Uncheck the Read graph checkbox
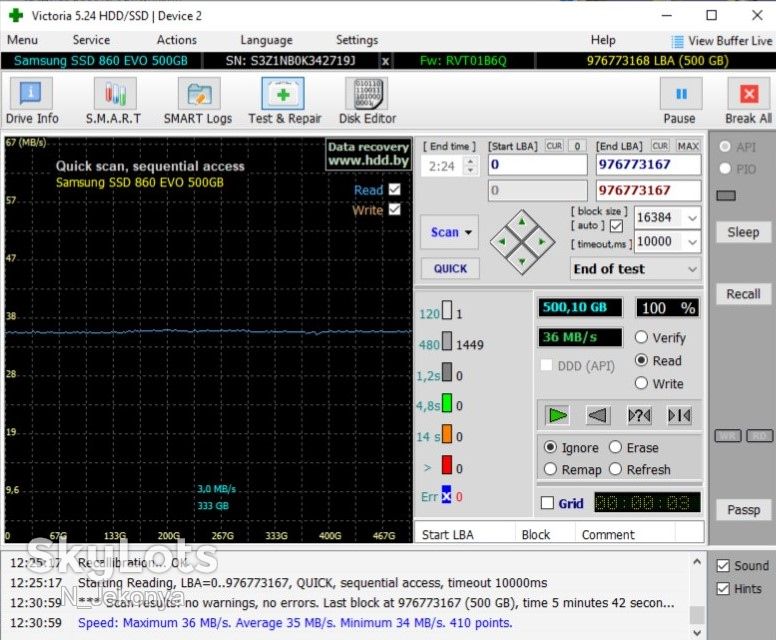This screenshot has height=640, width=776. pyautogui.click(x=394, y=190)
